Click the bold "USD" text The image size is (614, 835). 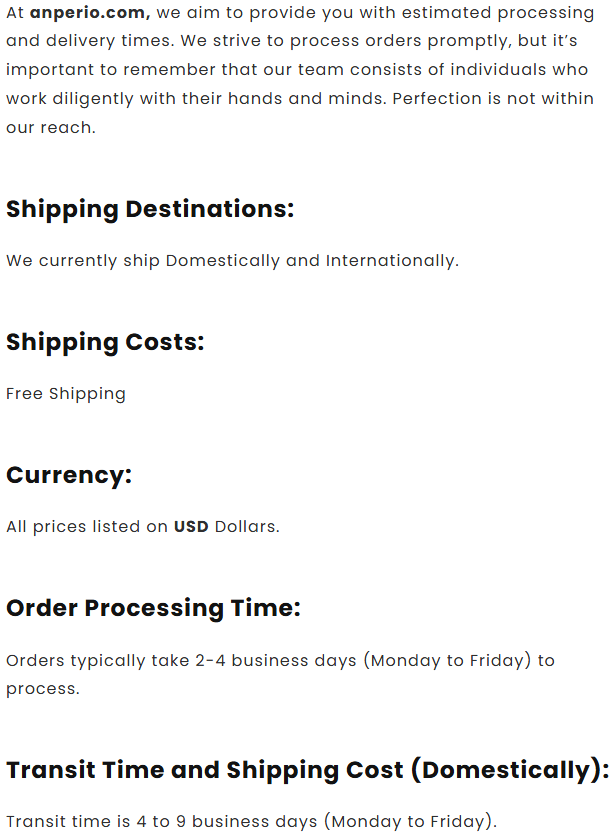191,527
